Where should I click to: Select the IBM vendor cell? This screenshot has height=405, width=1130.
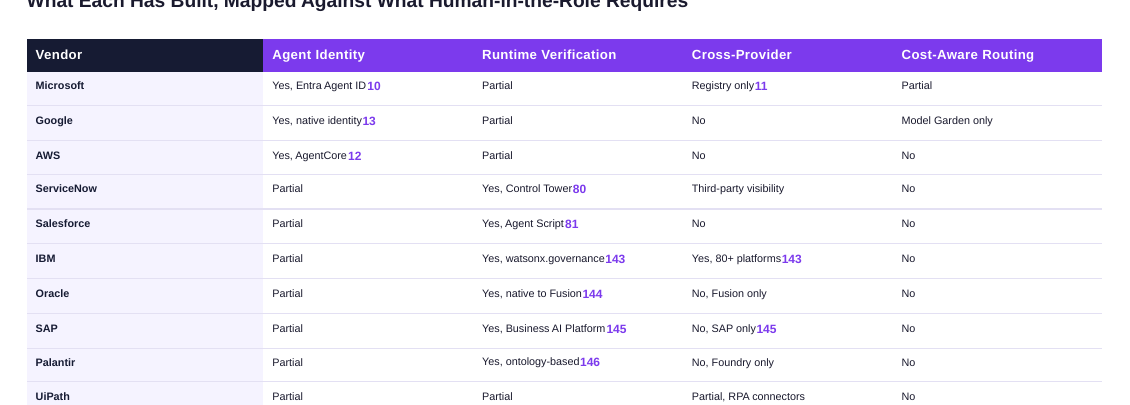(145, 261)
